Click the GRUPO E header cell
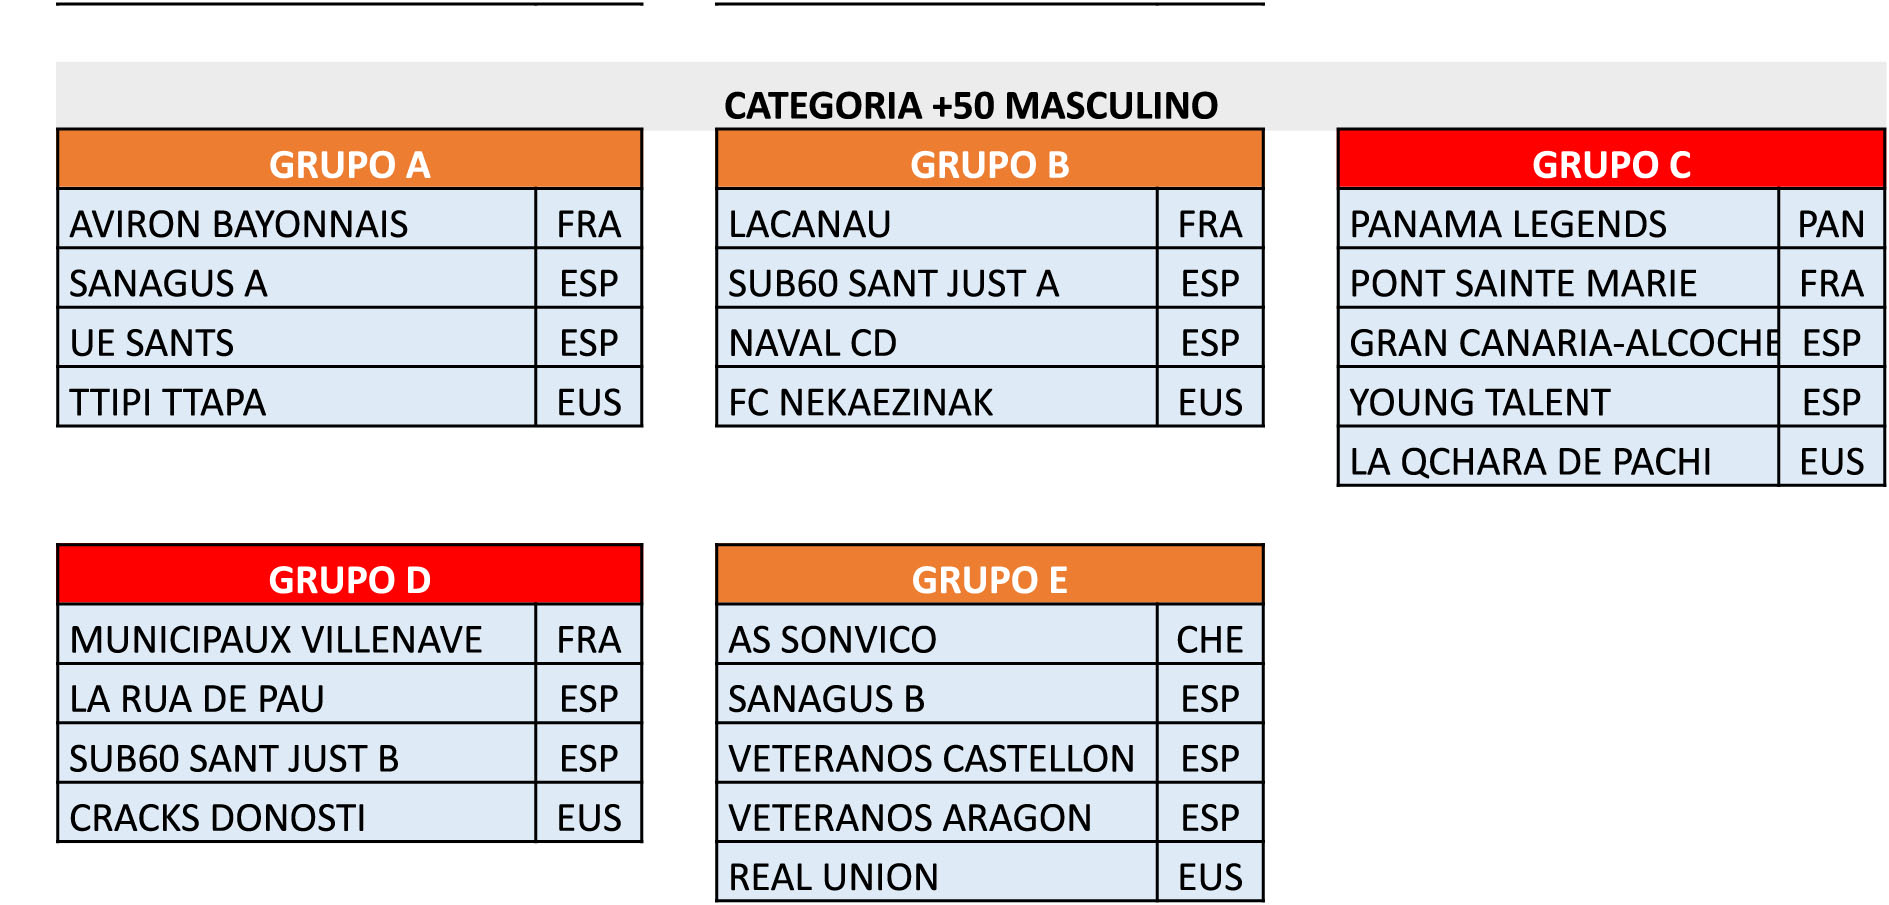The height and width of the screenshot is (905, 1889). pyautogui.click(x=989, y=579)
